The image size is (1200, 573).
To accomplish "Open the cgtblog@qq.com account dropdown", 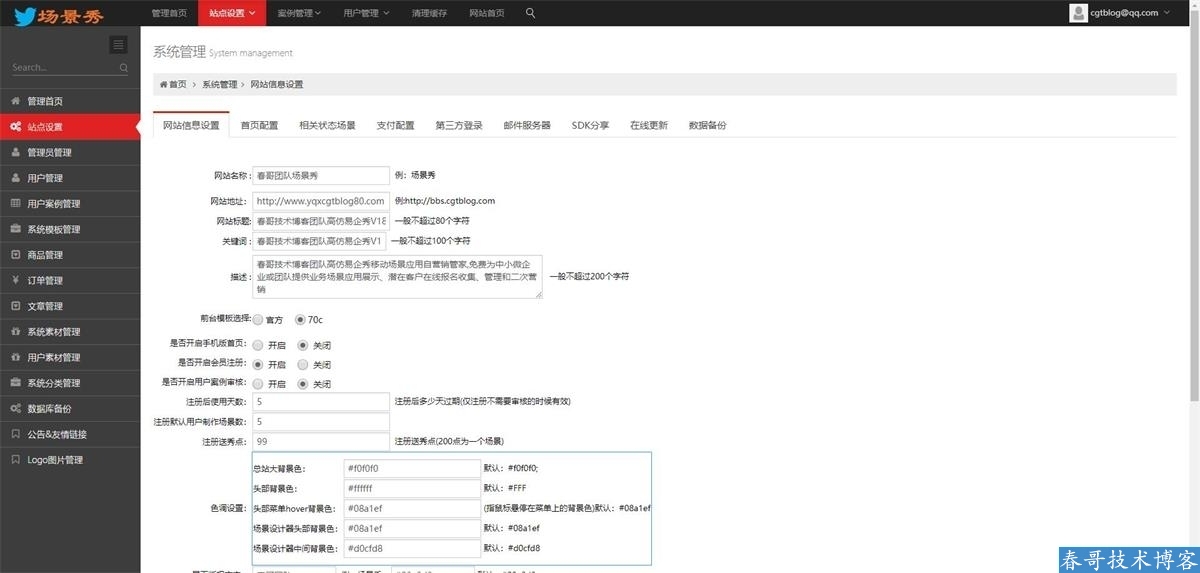I will point(1129,13).
